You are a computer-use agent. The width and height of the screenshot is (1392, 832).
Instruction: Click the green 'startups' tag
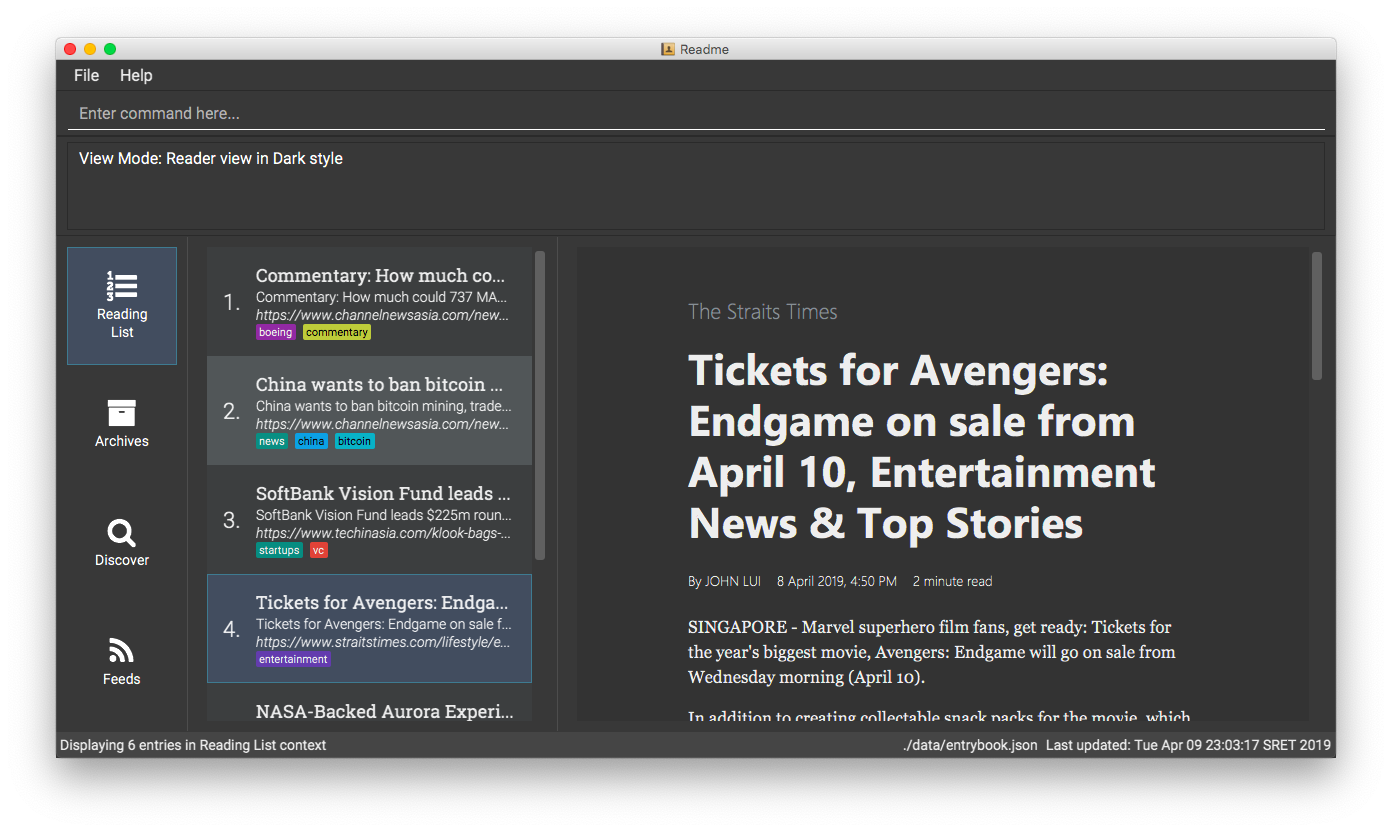279,550
